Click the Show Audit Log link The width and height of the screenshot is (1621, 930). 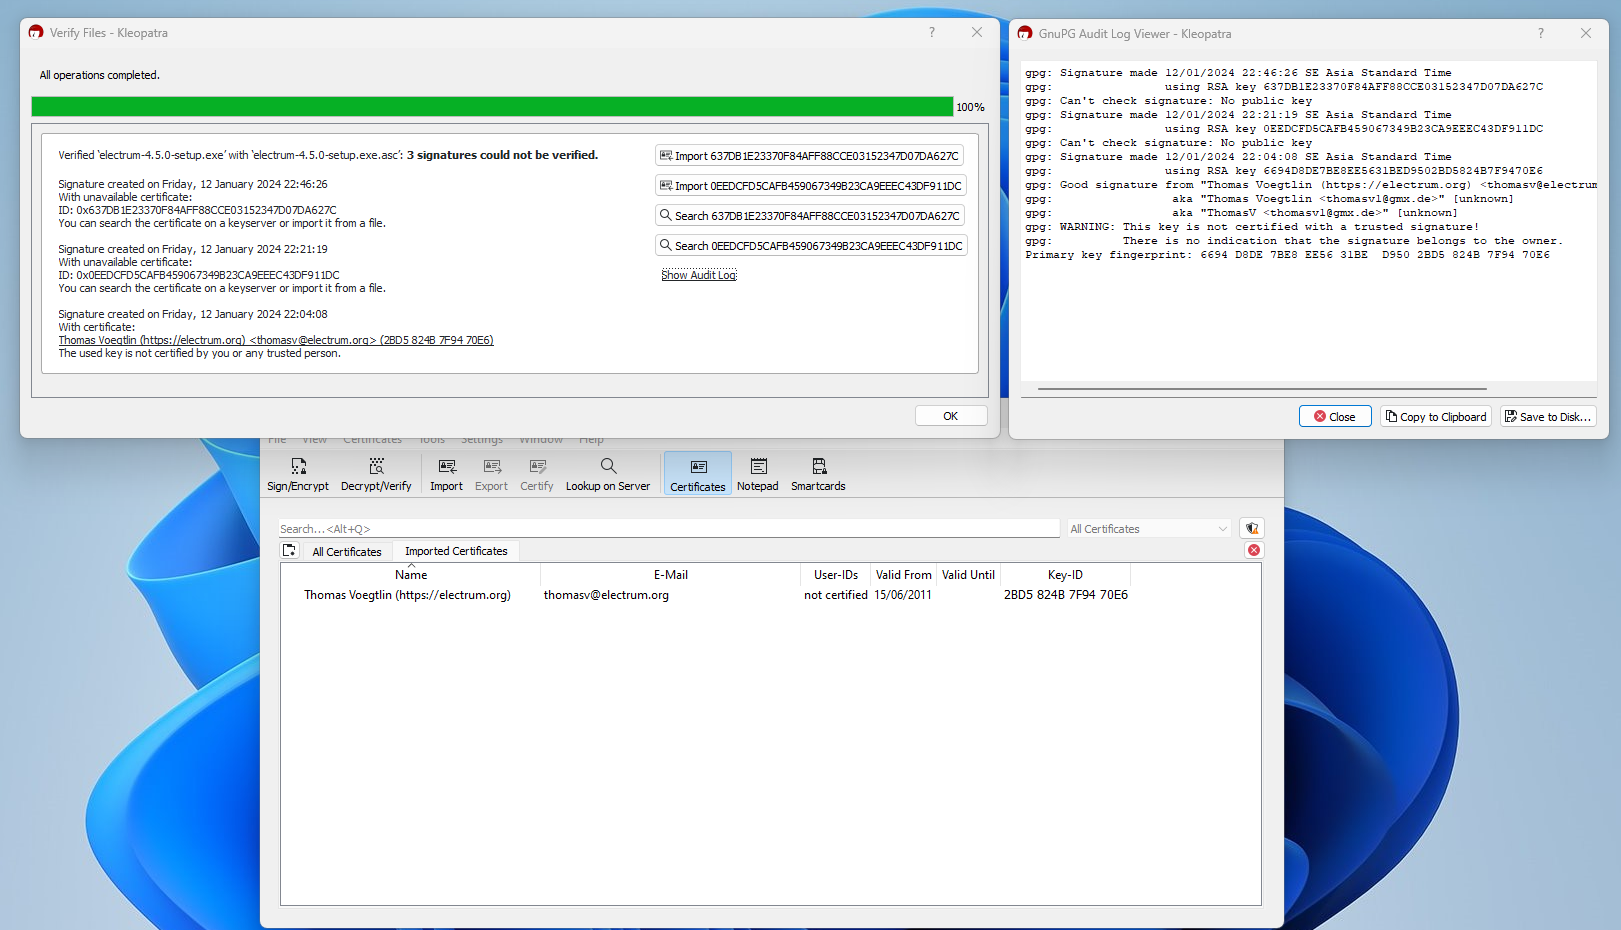point(699,275)
